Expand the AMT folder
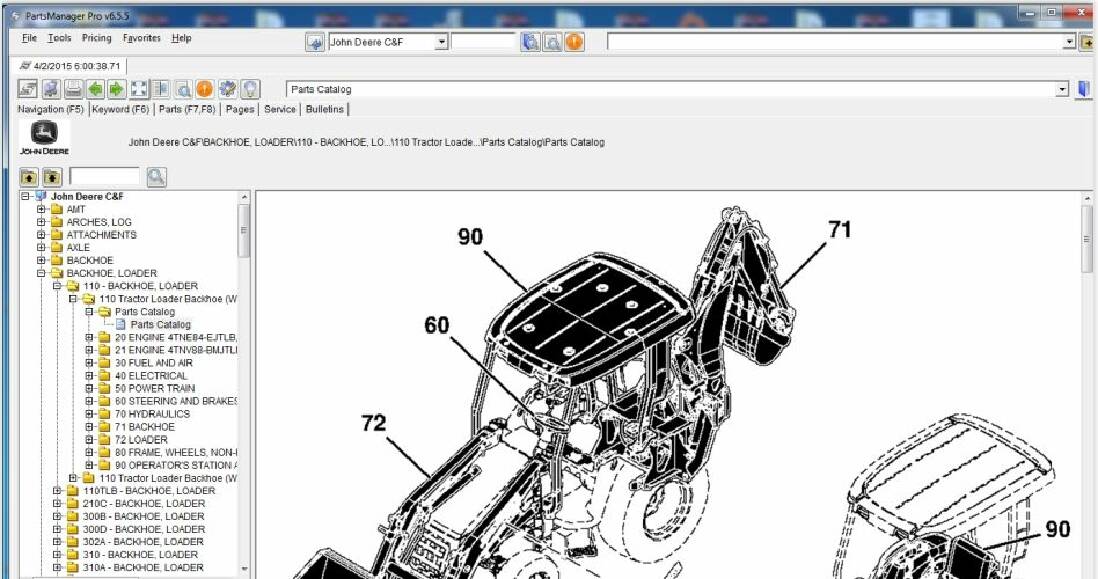The width and height of the screenshot is (1098, 579). [41, 209]
